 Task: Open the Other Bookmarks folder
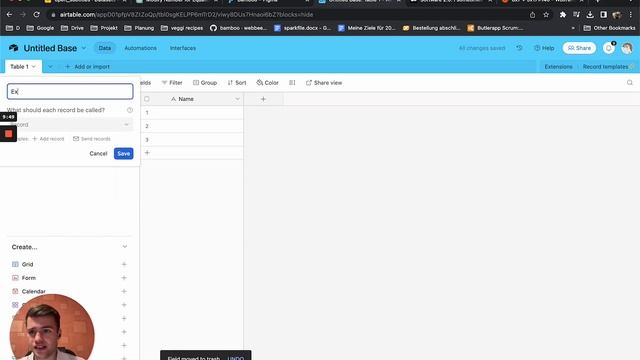point(609,28)
